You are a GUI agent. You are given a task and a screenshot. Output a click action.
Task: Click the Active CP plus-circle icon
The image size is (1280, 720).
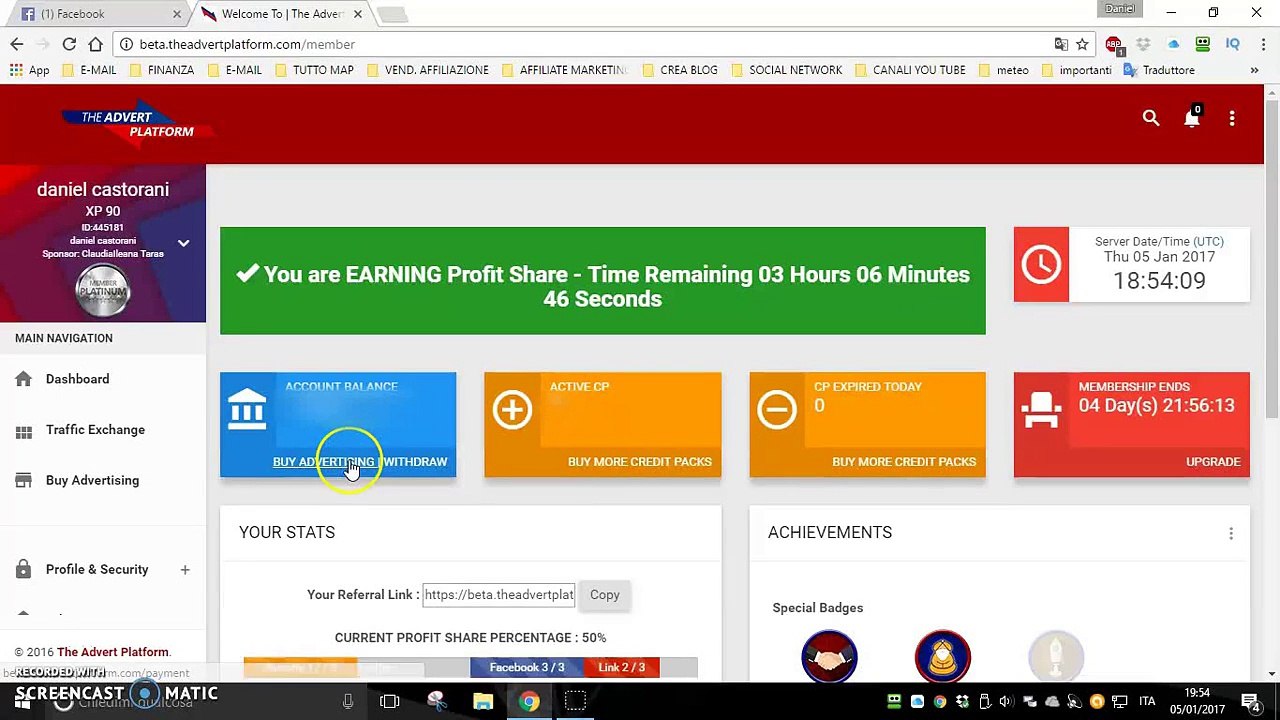[x=512, y=409]
